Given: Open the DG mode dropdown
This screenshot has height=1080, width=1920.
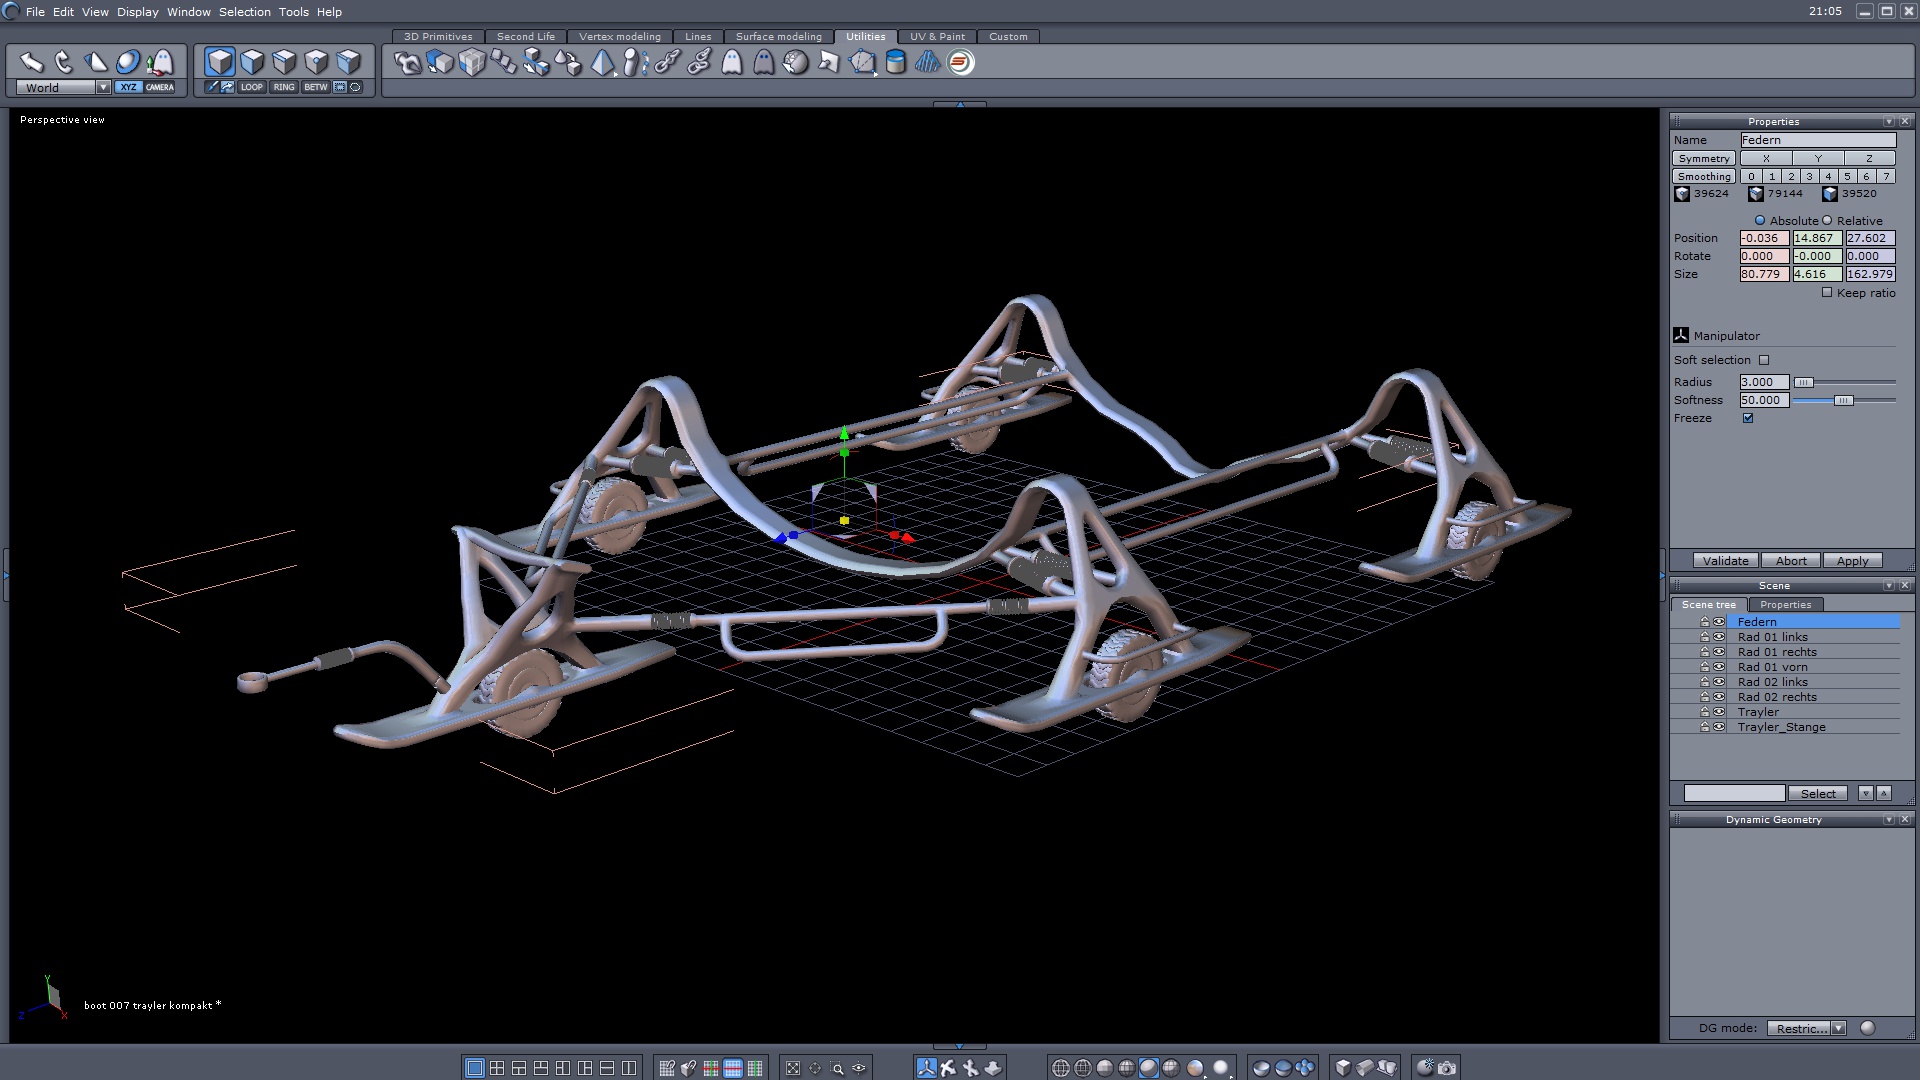Looking at the screenshot, I should click(x=1838, y=1028).
